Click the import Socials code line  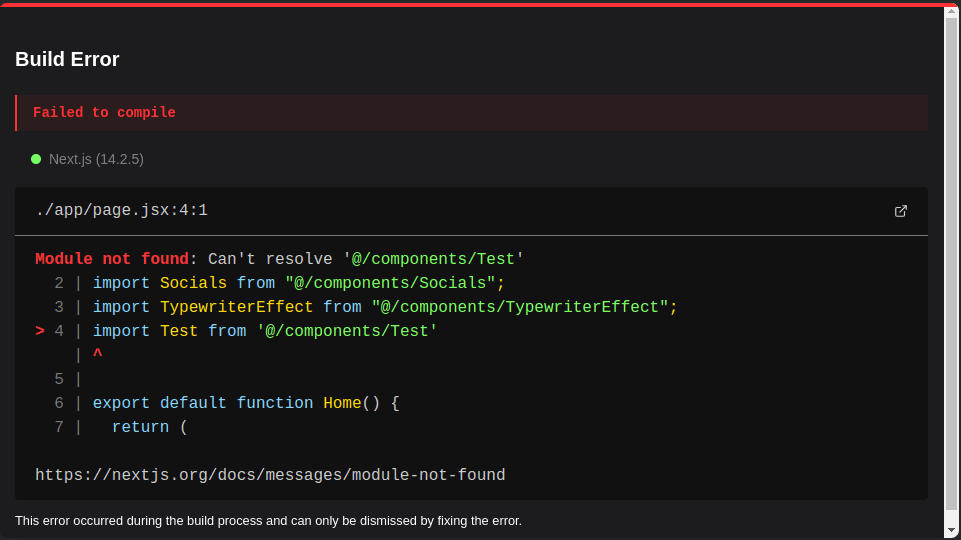279,283
